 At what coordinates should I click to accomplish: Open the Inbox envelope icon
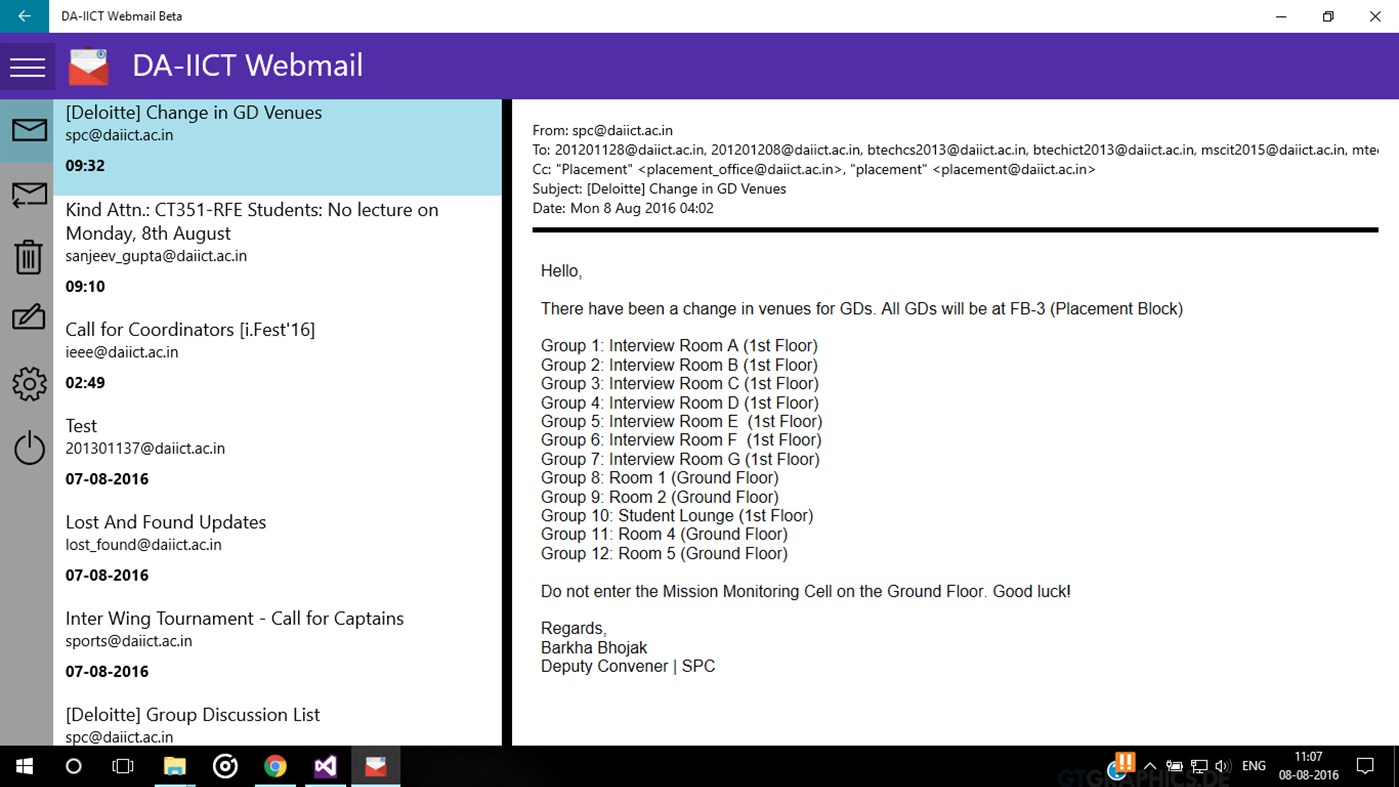point(28,129)
